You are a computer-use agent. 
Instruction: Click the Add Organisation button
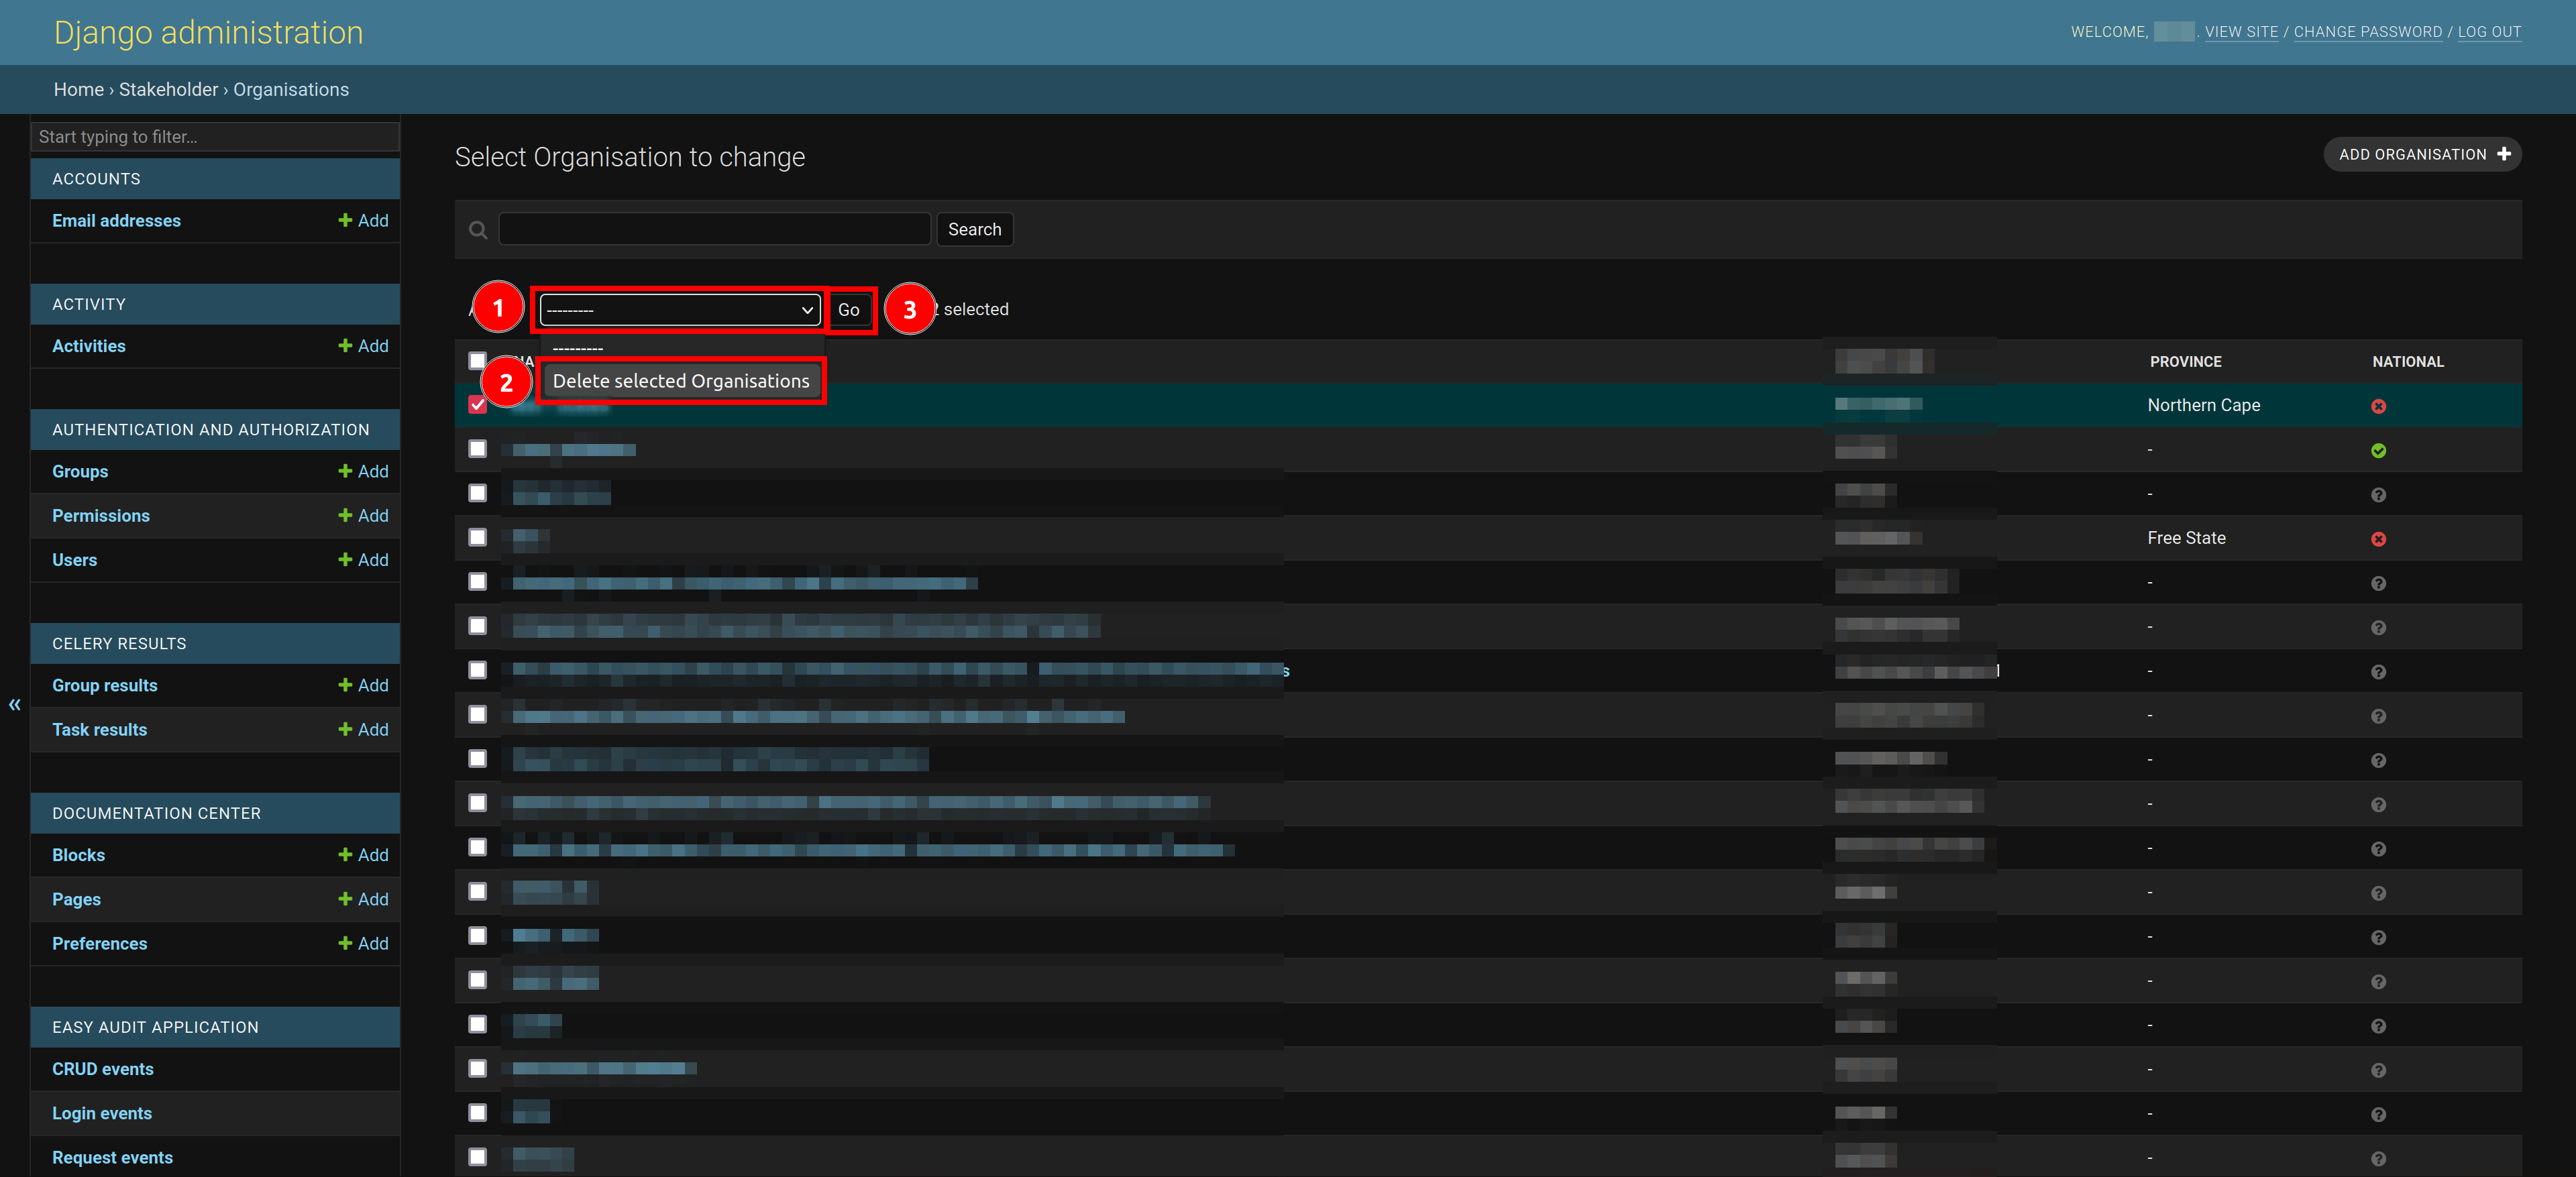tap(2422, 155)
